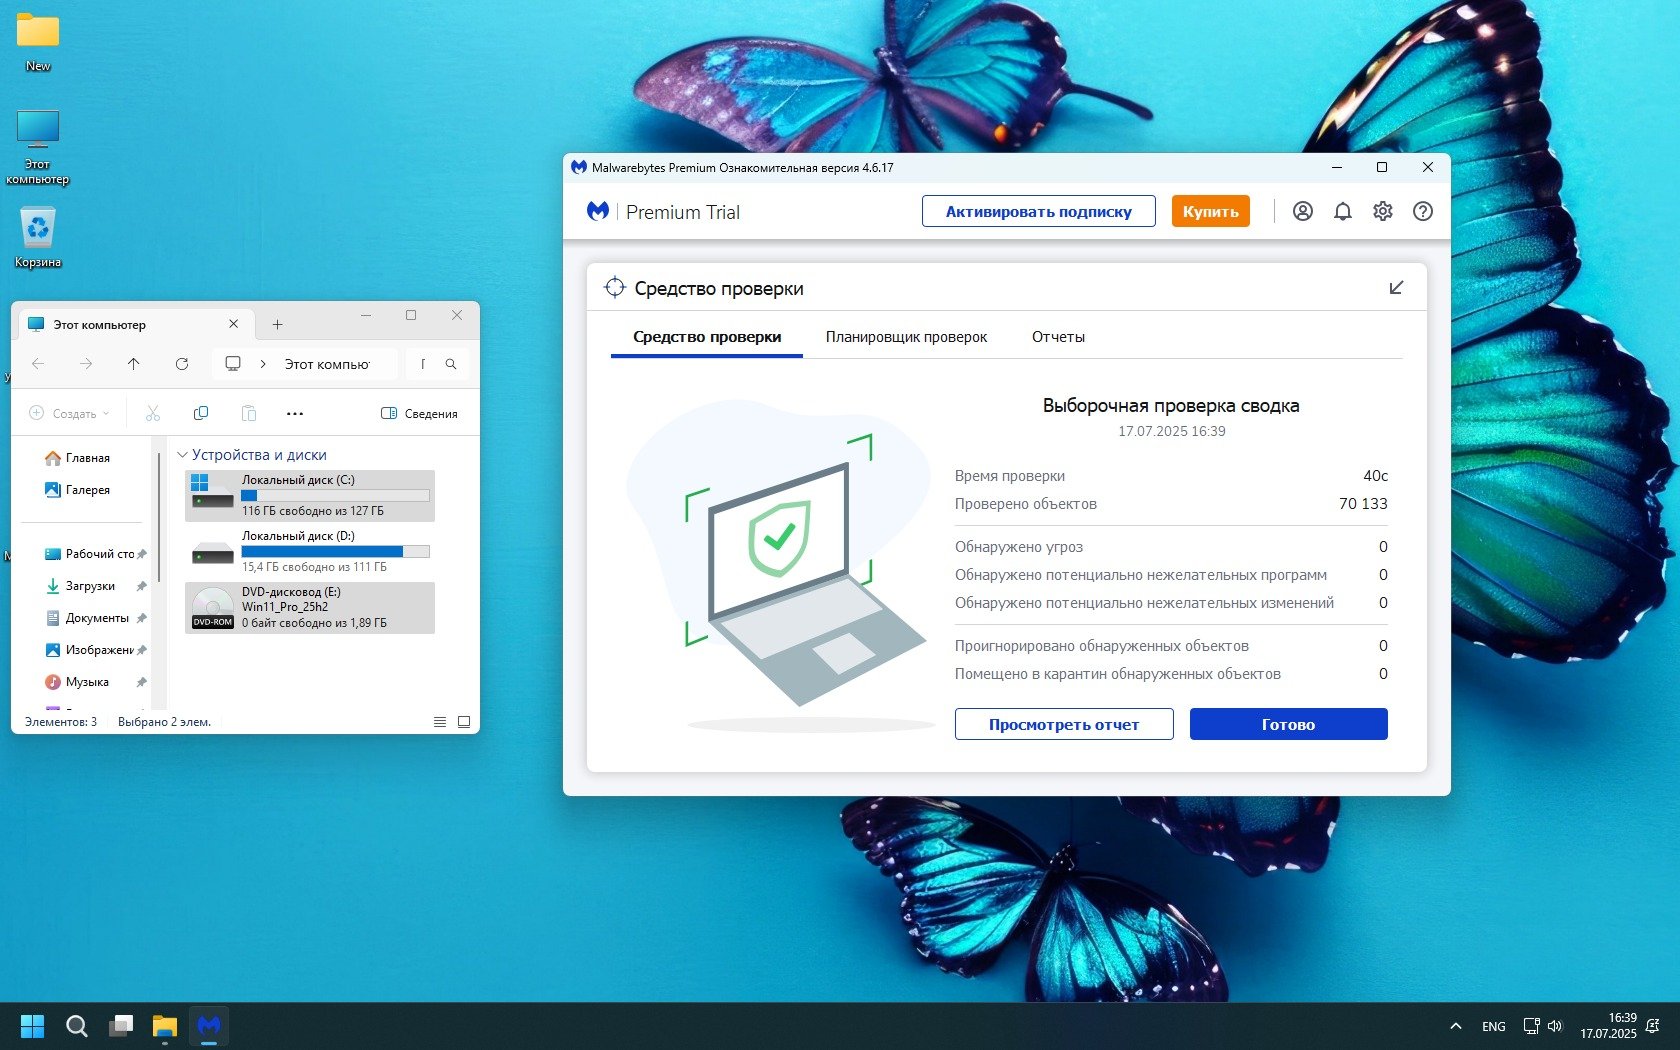1680x1050 pixels.
Task: Click the New folder on desktop
Action: point(38,43)
